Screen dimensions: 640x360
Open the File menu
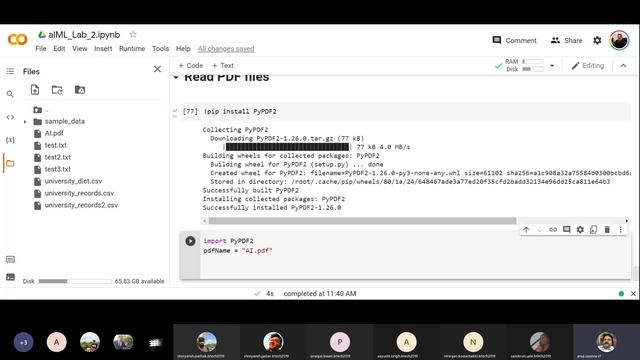(x=41, y=49)
